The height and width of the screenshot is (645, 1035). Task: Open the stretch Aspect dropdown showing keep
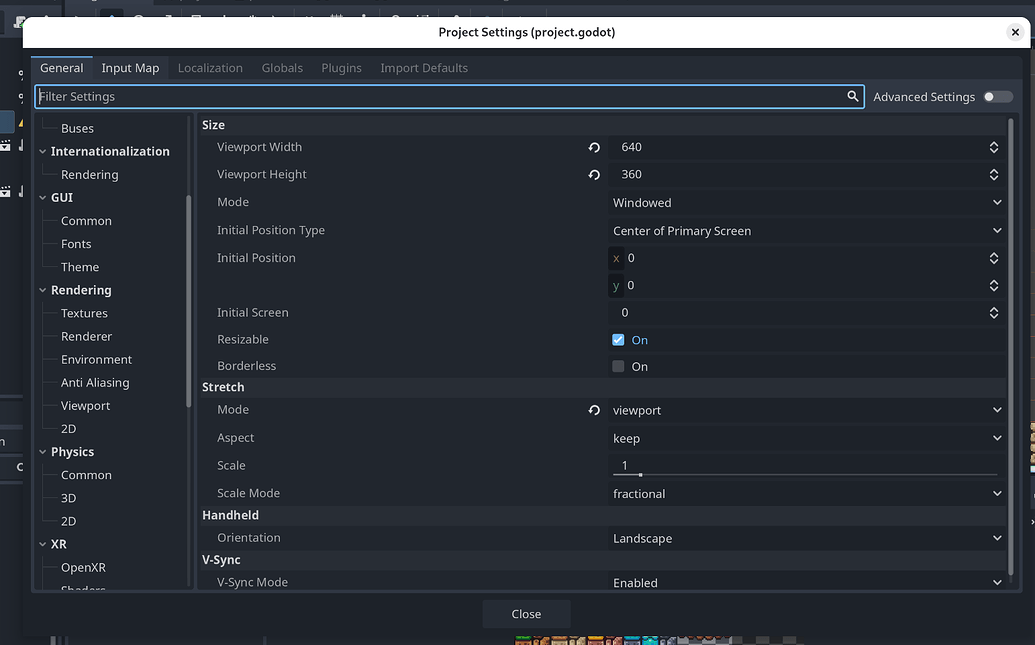pyautogui.click(x=806, y=438)
